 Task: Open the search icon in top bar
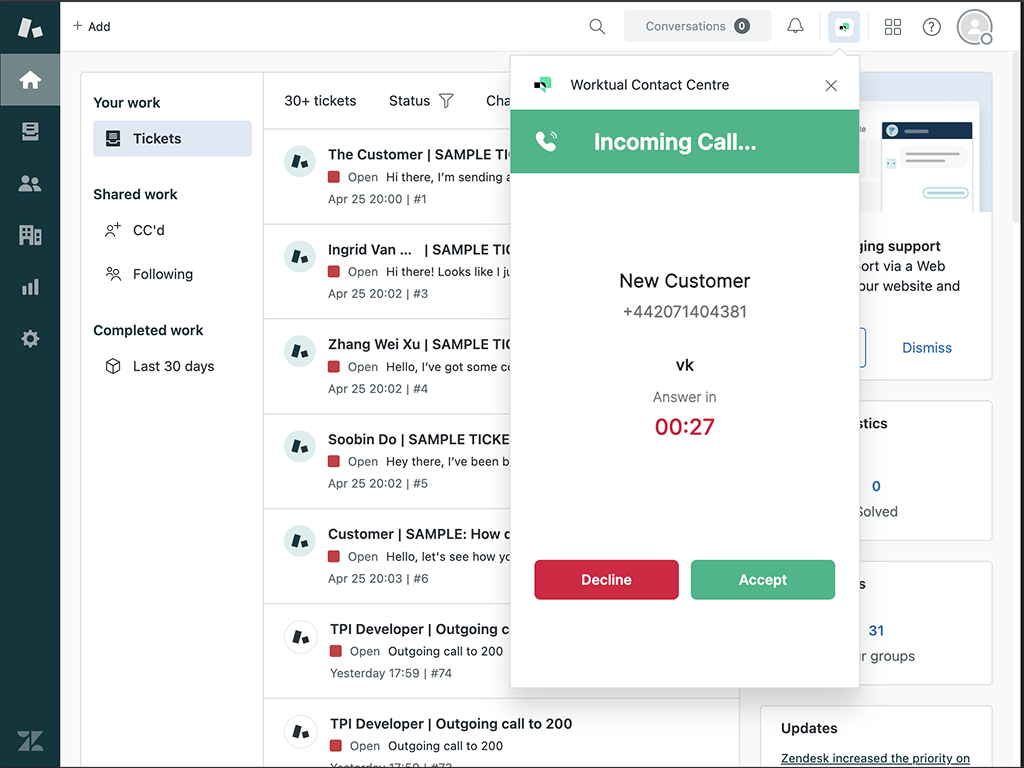597,27
